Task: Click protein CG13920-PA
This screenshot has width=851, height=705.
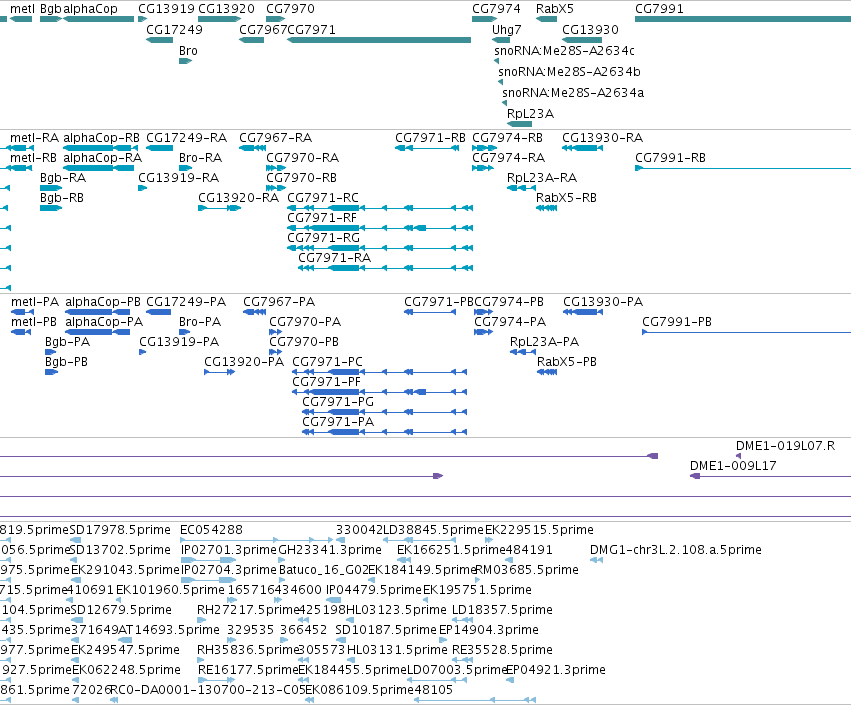Action: click(244, 363)
